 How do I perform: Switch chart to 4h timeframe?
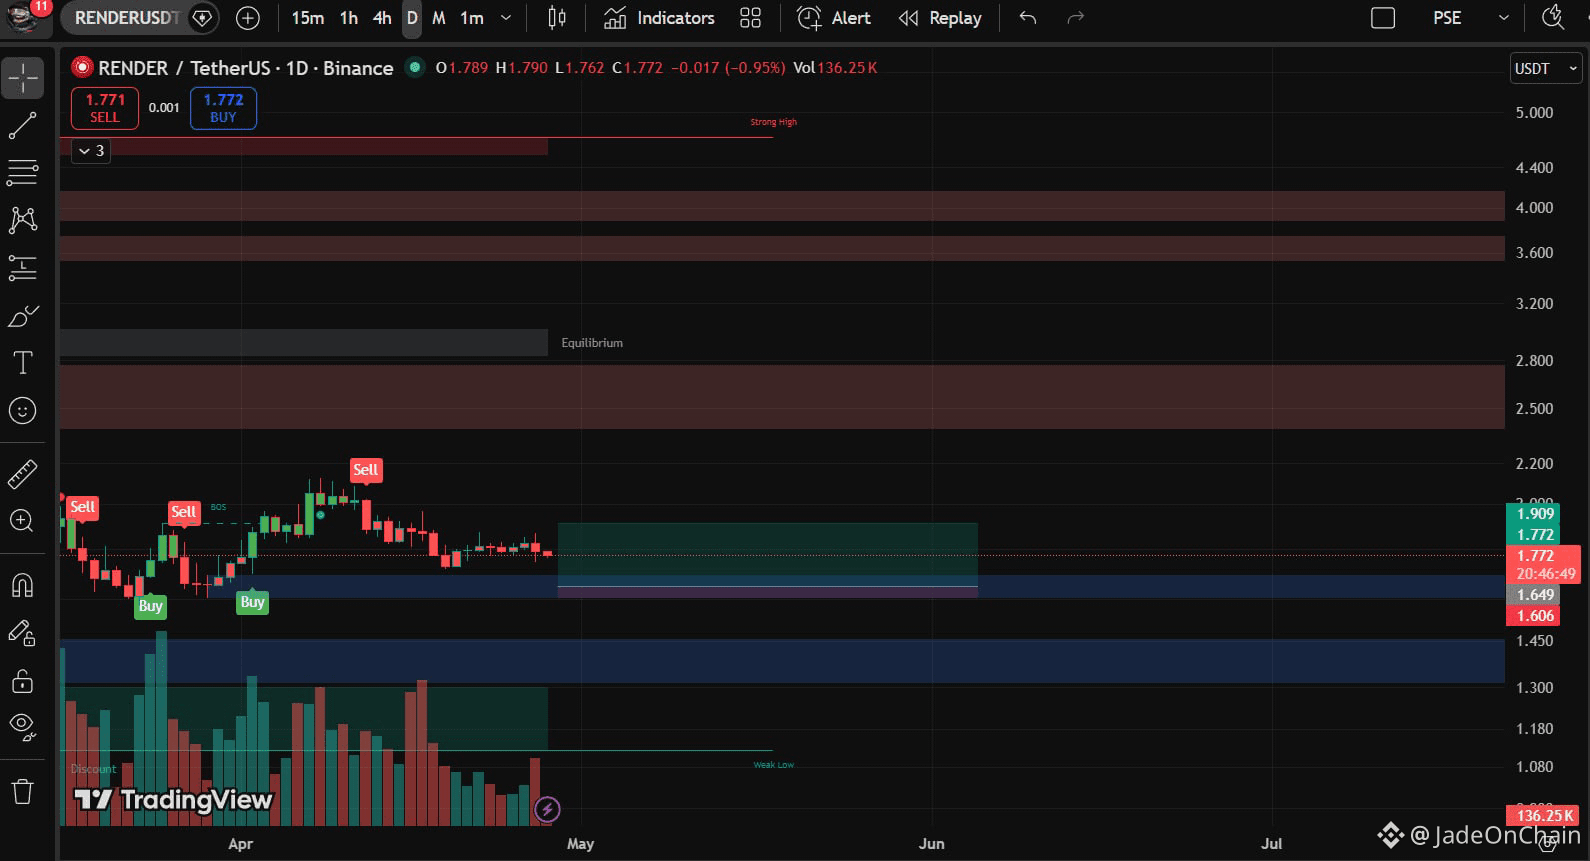point(382,18)
